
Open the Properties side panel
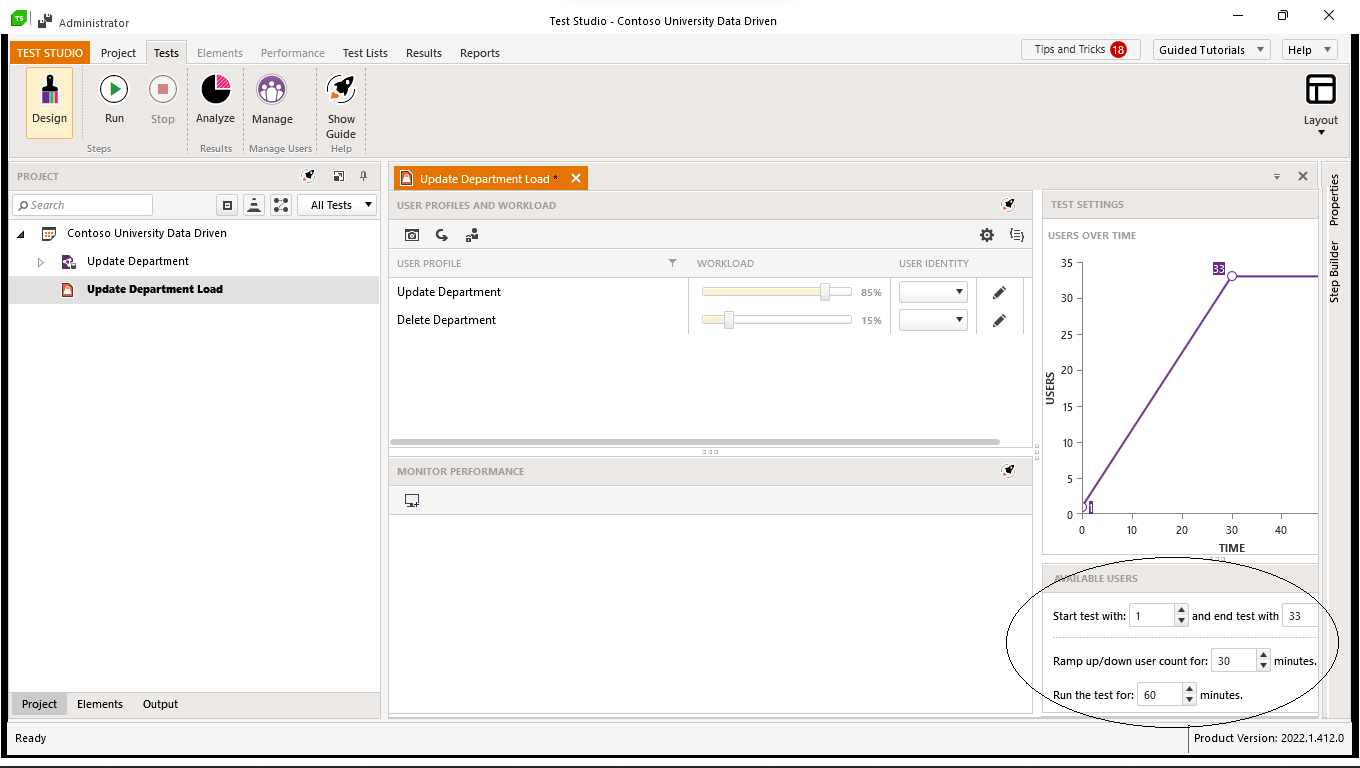point(1333,199)
